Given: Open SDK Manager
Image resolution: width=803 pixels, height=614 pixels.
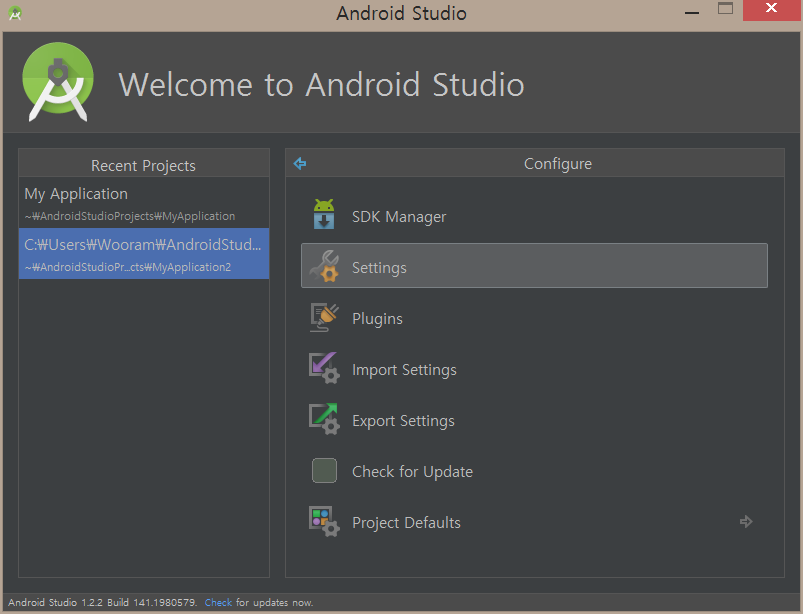Looking at the screenshot, I should click(x=534, y=216).
